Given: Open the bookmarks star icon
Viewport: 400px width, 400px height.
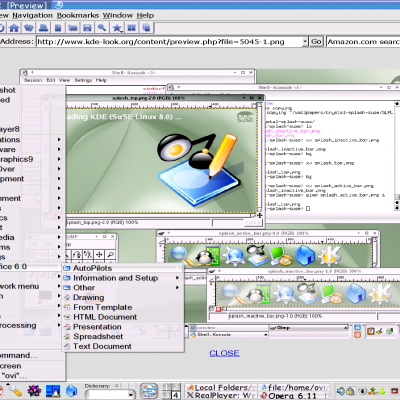Looking at the screenshot, I should tap(117, 28).
